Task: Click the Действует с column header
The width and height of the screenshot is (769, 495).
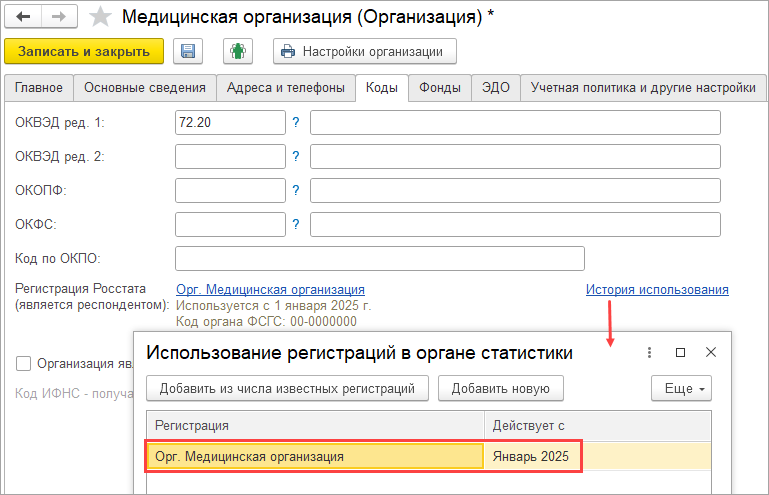Action: tap(597, 425)
